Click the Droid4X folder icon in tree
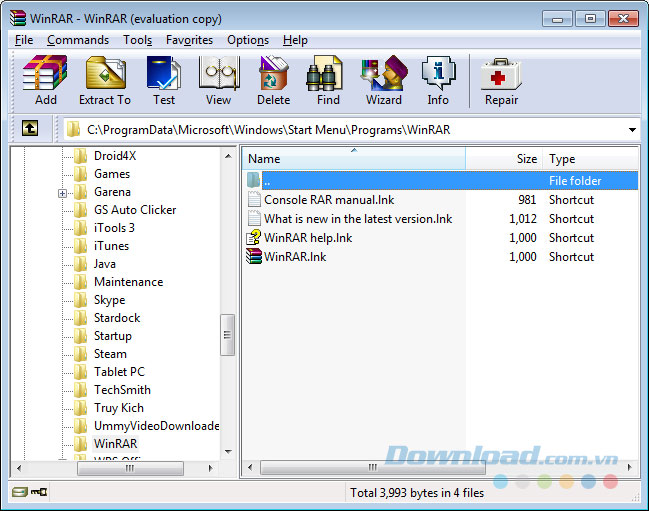The height and width of the screenshot is (511, 649). (x=80, y=156)
